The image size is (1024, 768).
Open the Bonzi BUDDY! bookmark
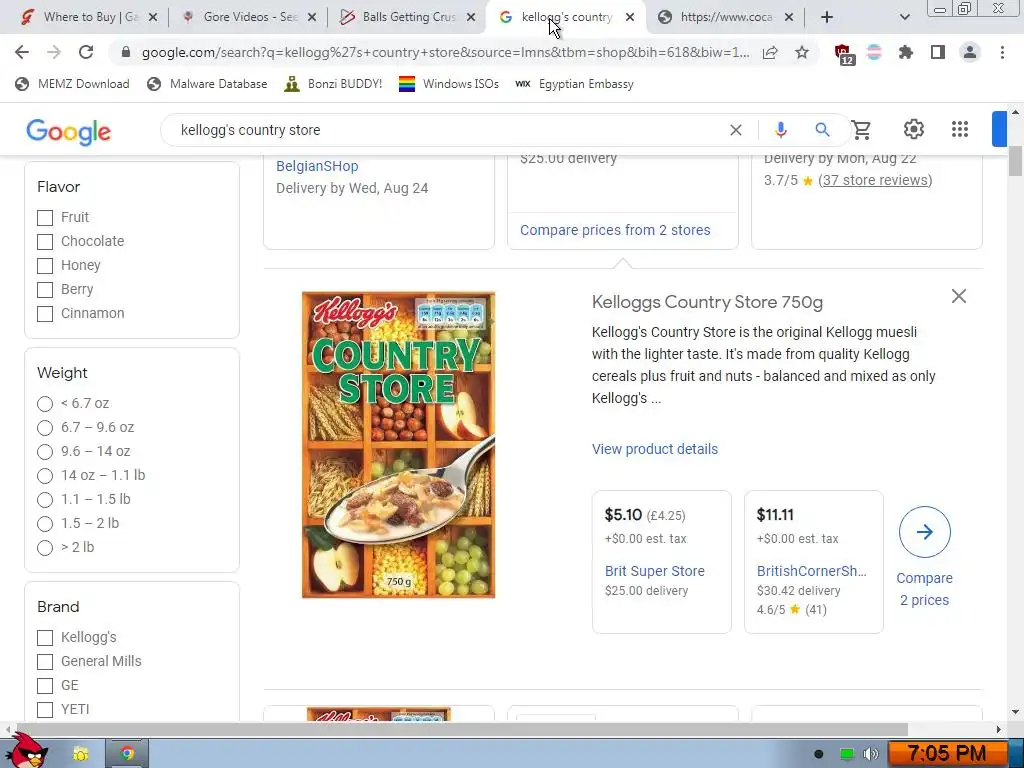334,84
